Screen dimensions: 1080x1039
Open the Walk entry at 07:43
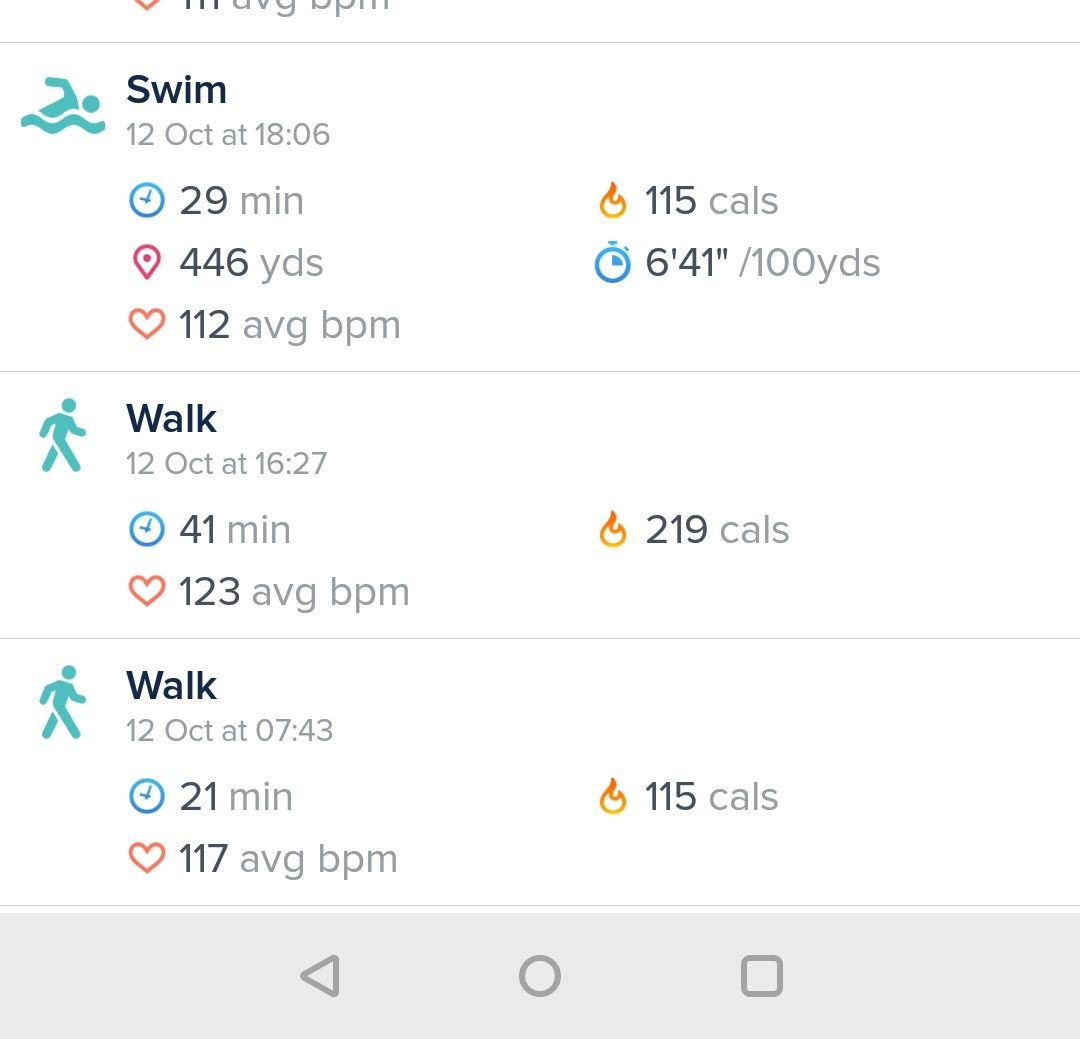tap(171, 686)
